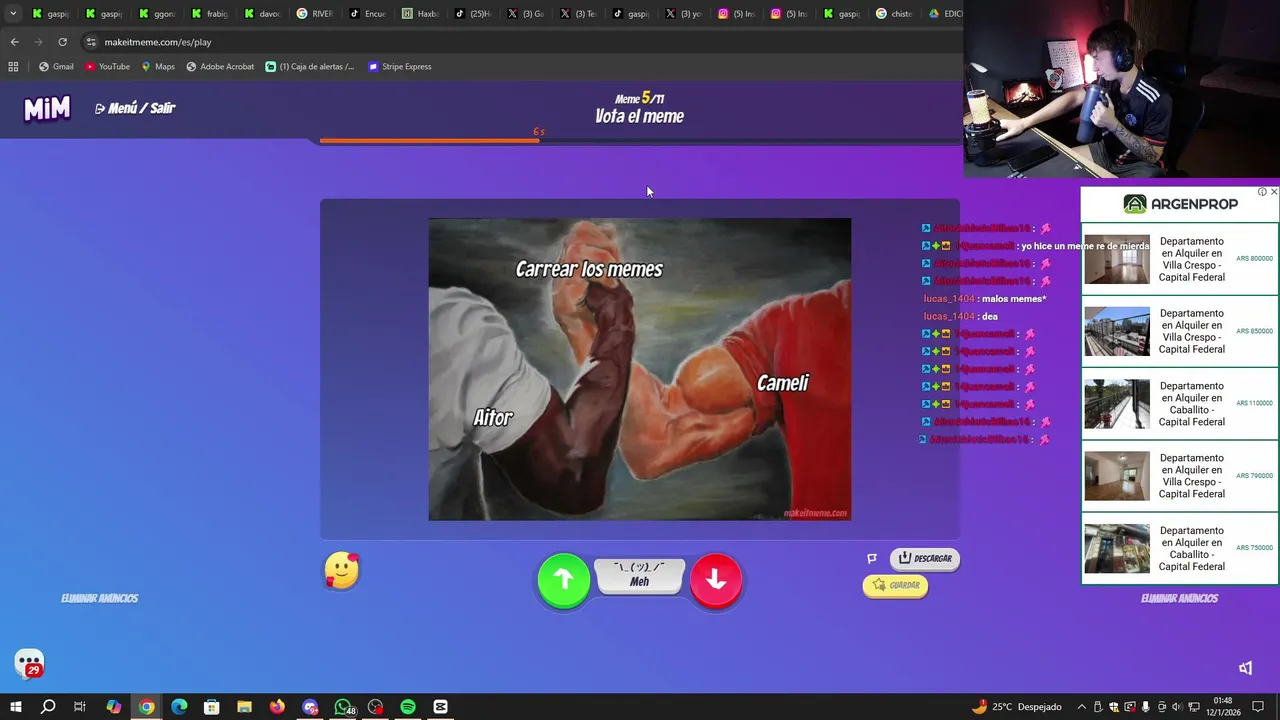Open the tab search dropdown
This screenshot has width=1280, height=720.
point(13,14)
